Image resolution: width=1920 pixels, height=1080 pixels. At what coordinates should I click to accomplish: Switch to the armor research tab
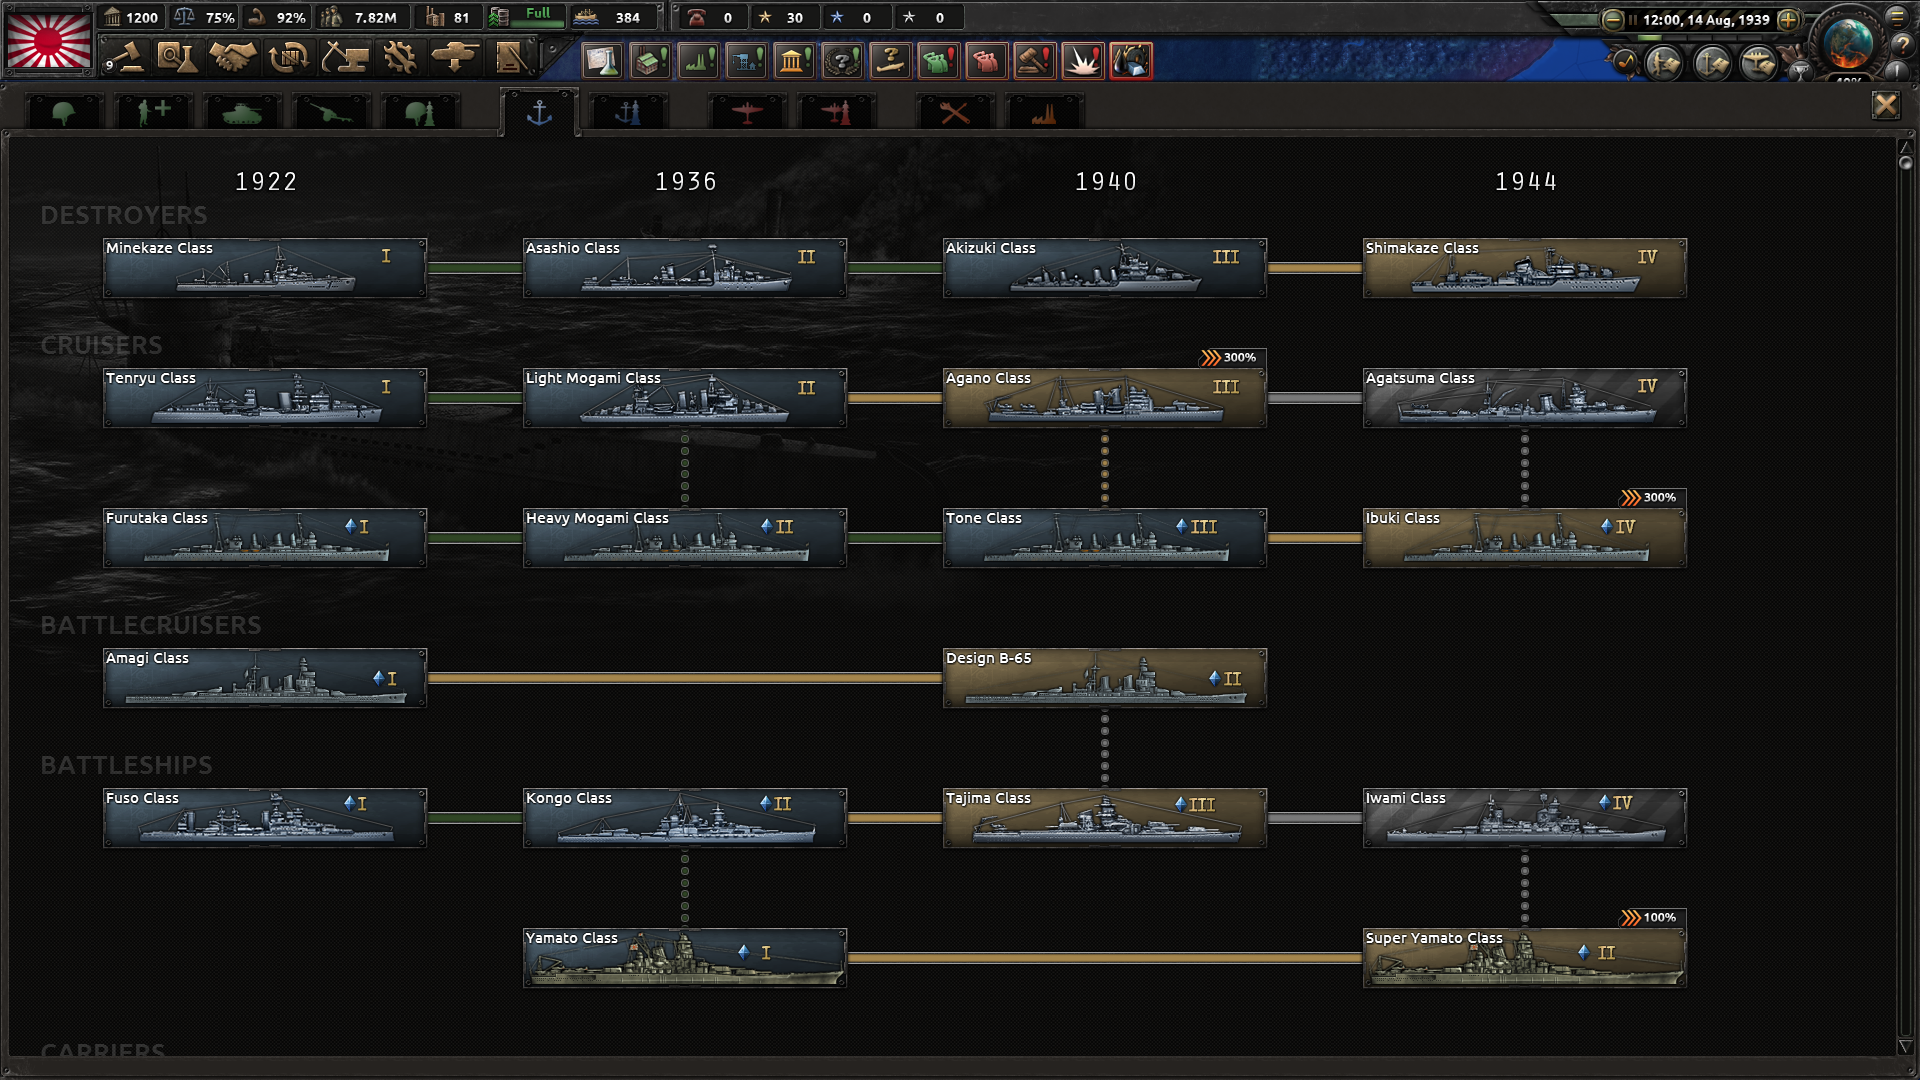click(x=241, y=113)
